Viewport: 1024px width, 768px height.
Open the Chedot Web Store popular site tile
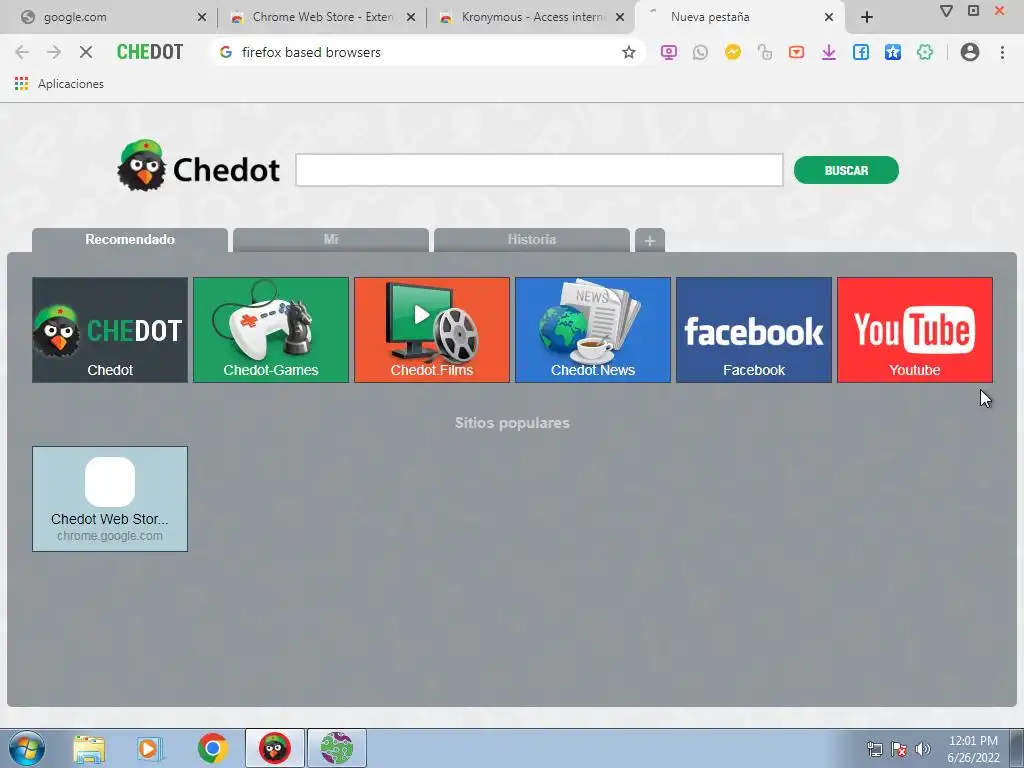coord(110,499)
